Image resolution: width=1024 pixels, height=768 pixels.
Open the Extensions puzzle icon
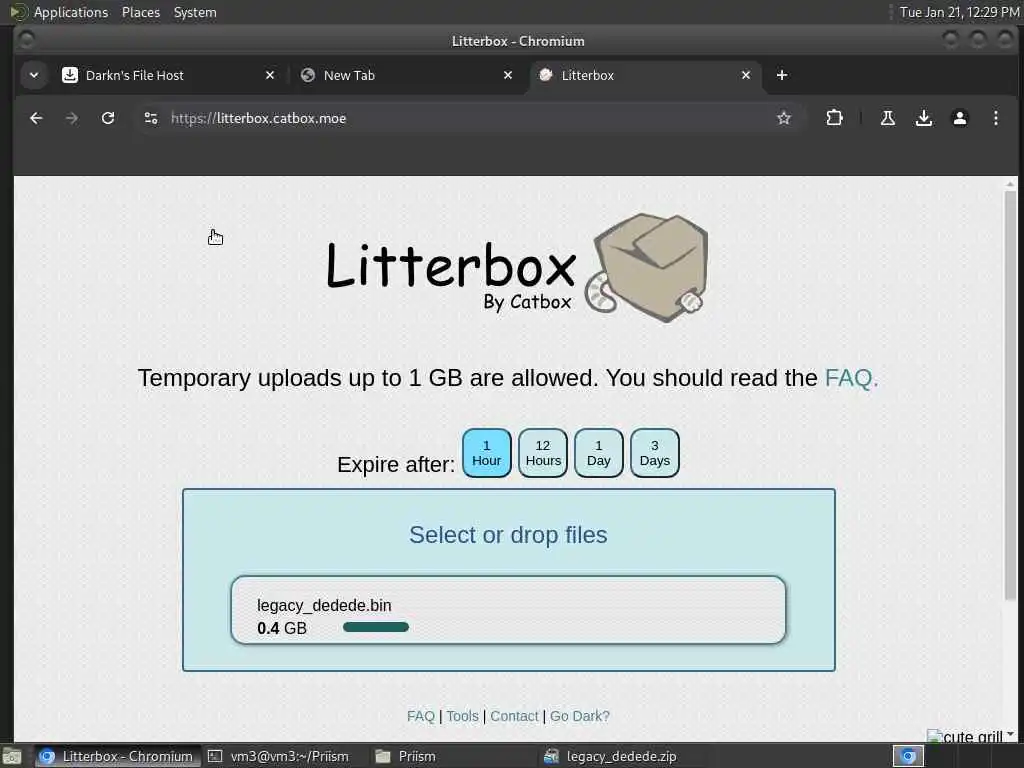[x=834, y=118]
